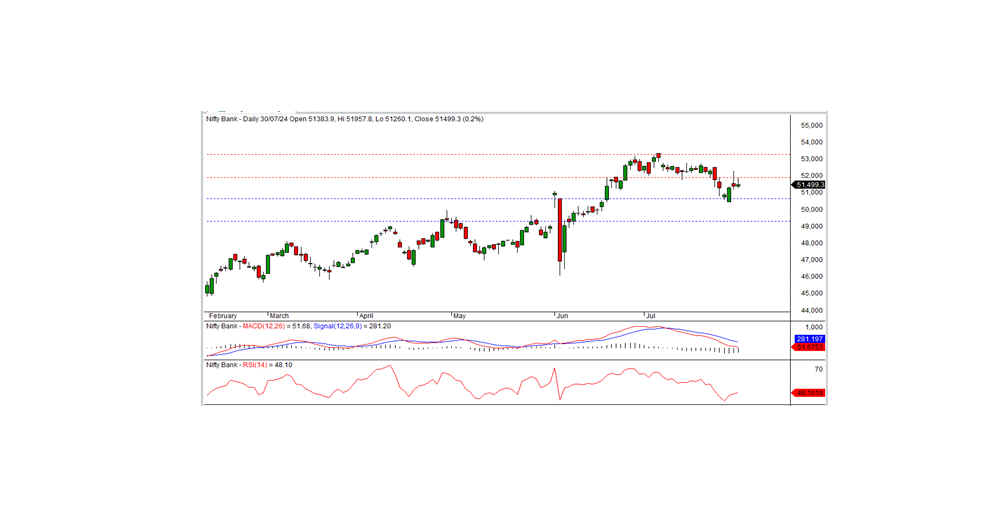Click the last candle on the chart
This screenshot has height=522, width=1001.
point(737,184)
